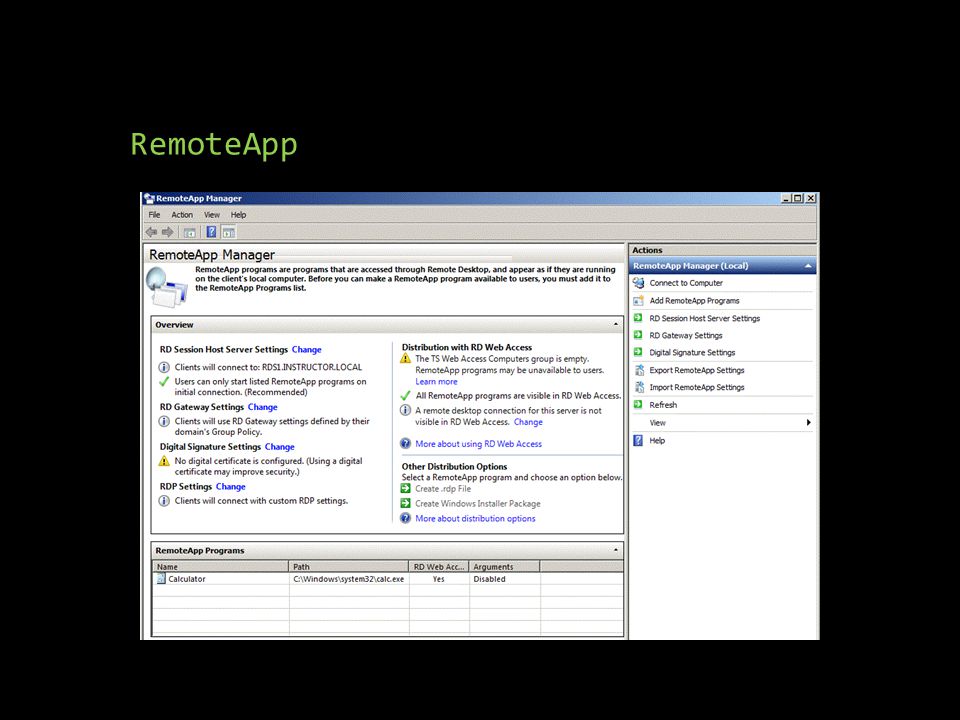Viewport: 960px width, 720px height.
Task: Click info icon beside Clients will connect to RDS1
Action: tap(164, 367)
